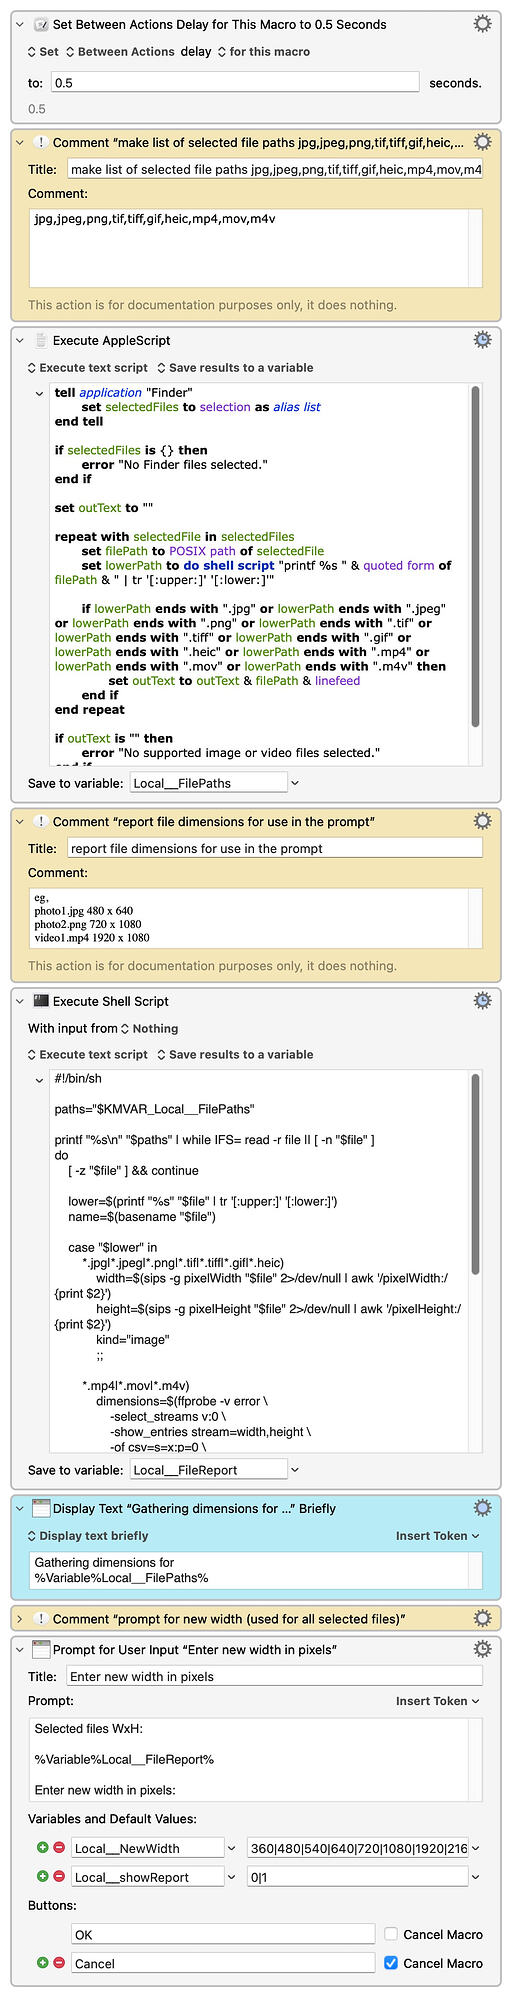Click the "prompt for new width" comment icon

pyautogui.click(x=41, y=1619)
